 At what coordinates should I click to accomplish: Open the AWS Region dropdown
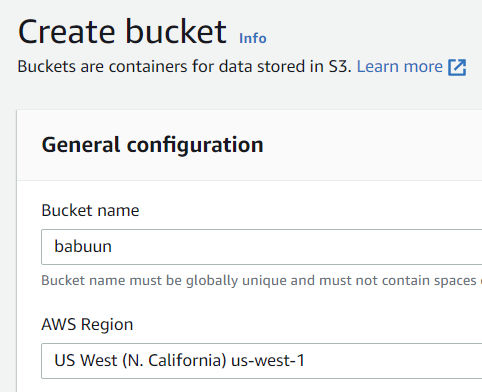(262, 361)
